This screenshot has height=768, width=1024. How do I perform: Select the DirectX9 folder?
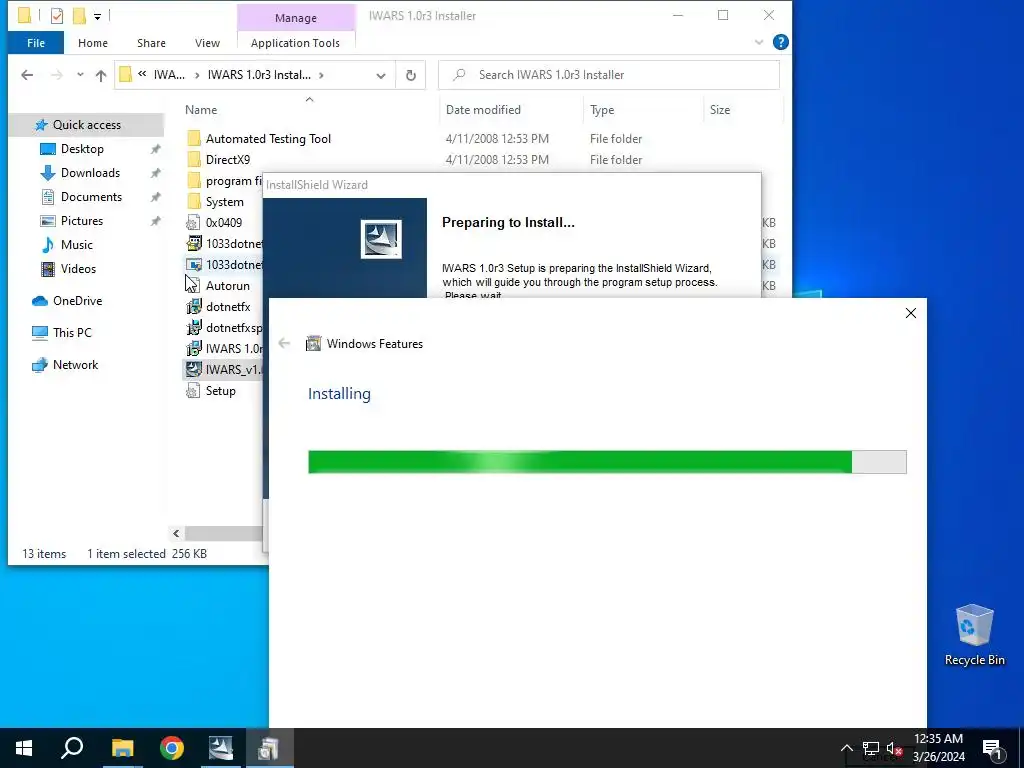(x=227, y=159)
